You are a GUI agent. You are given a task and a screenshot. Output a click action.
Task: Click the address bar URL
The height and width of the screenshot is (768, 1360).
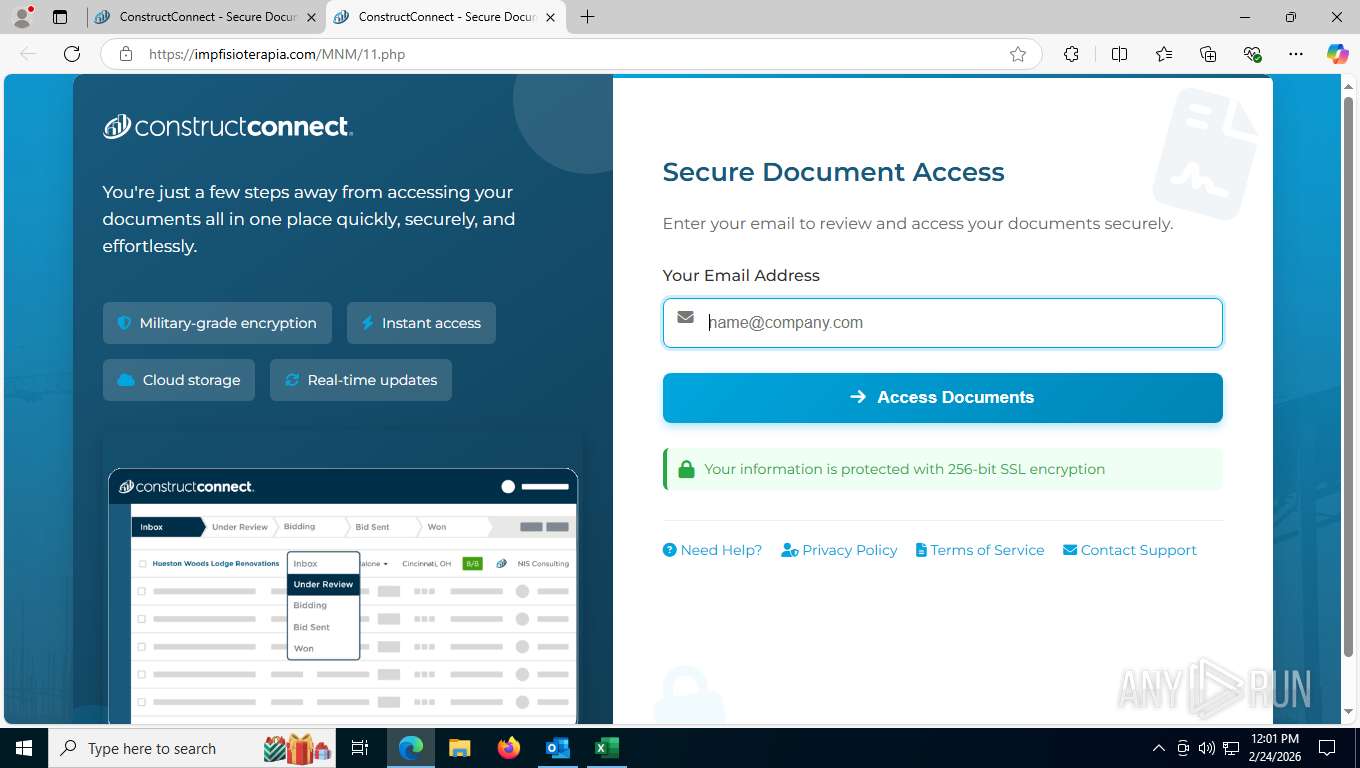click(x=277, y=54)
